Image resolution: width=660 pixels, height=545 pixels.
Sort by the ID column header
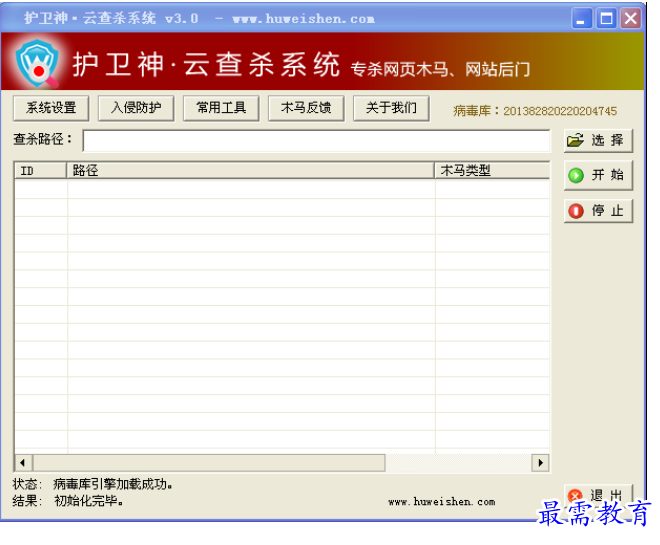40,170
